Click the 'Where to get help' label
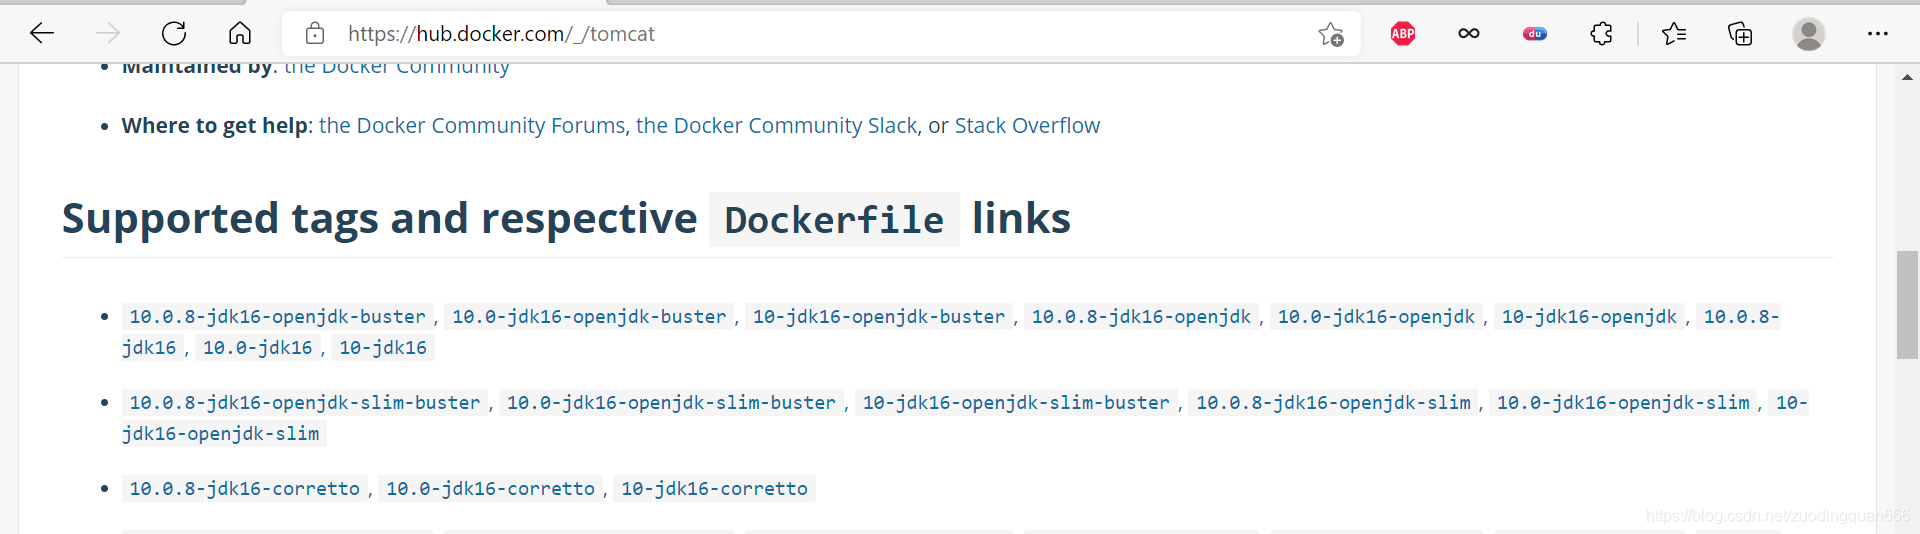This screenshot has width=1920, height=534. [x=215, y=126]
